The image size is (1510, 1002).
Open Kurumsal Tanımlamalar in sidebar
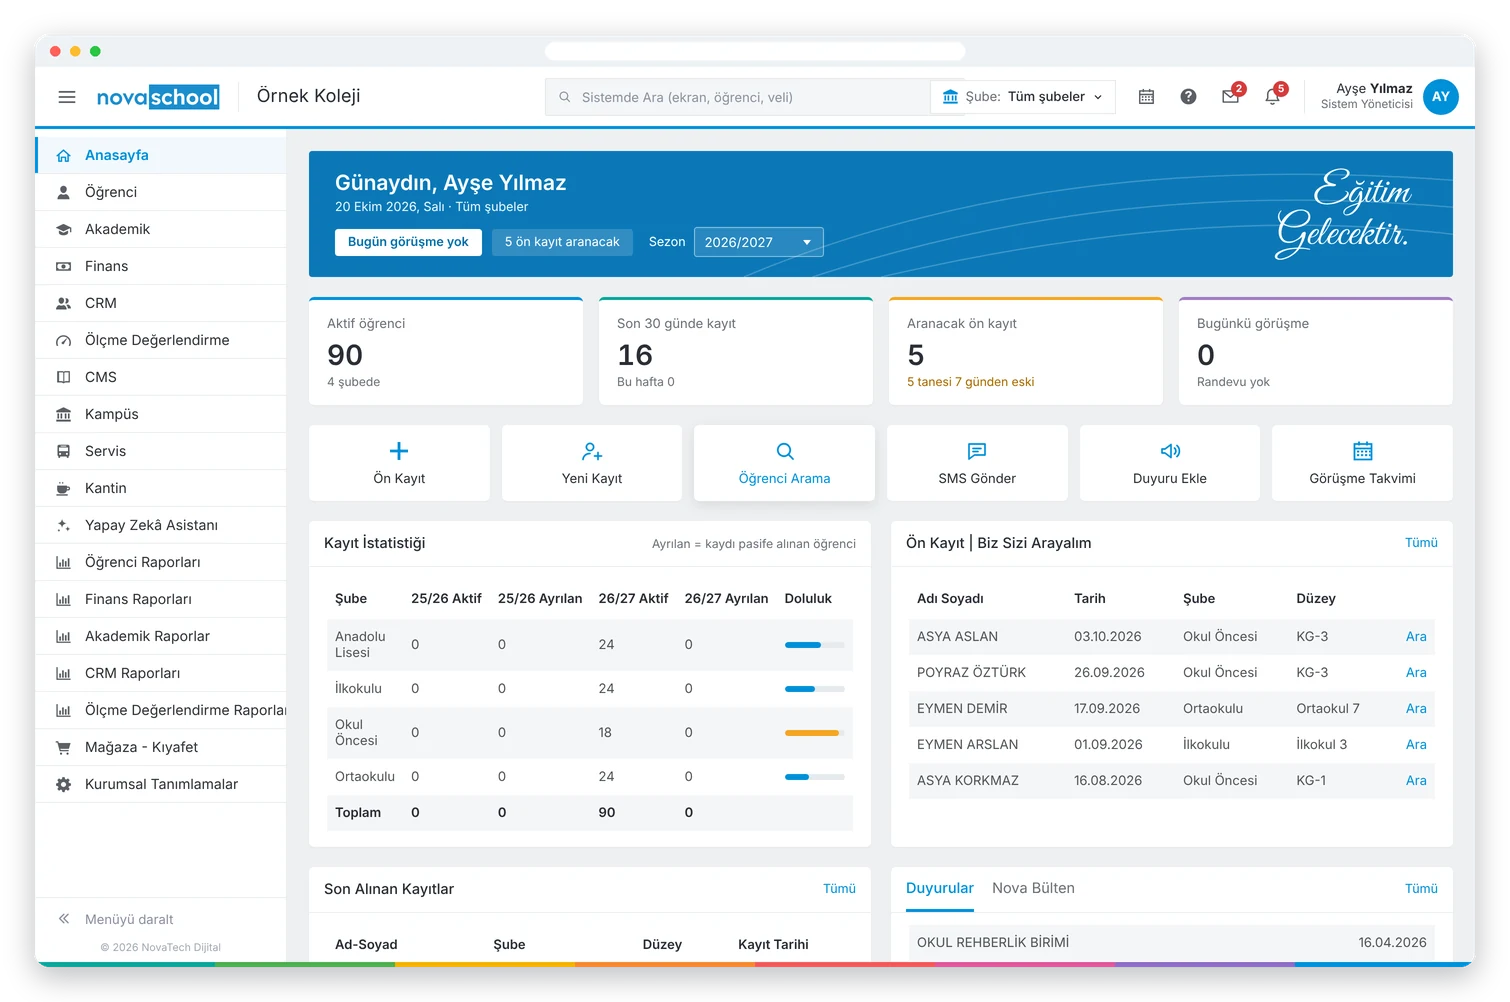[x=160, y=784]
